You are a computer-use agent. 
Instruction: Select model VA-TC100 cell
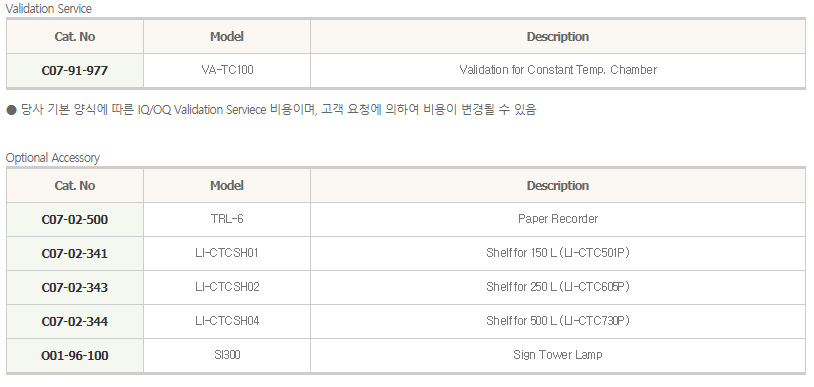[x=227, y=70]
